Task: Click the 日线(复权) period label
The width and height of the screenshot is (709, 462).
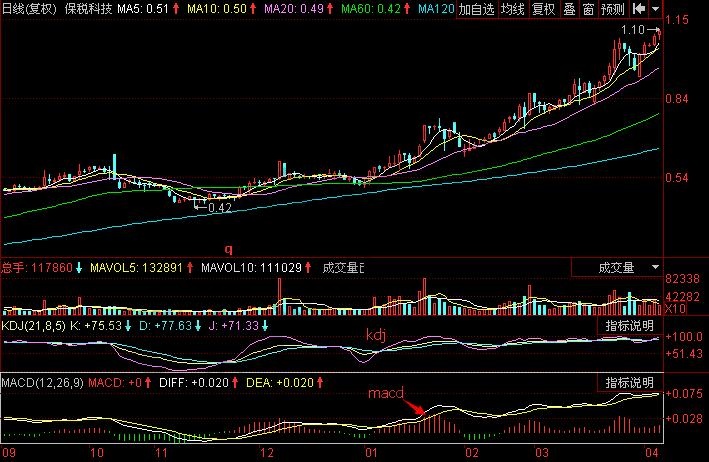Action: (30, 9)
